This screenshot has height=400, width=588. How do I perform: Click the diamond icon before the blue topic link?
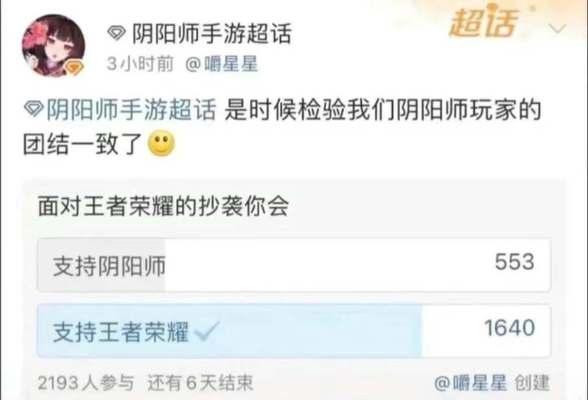(x=33, y=109)
